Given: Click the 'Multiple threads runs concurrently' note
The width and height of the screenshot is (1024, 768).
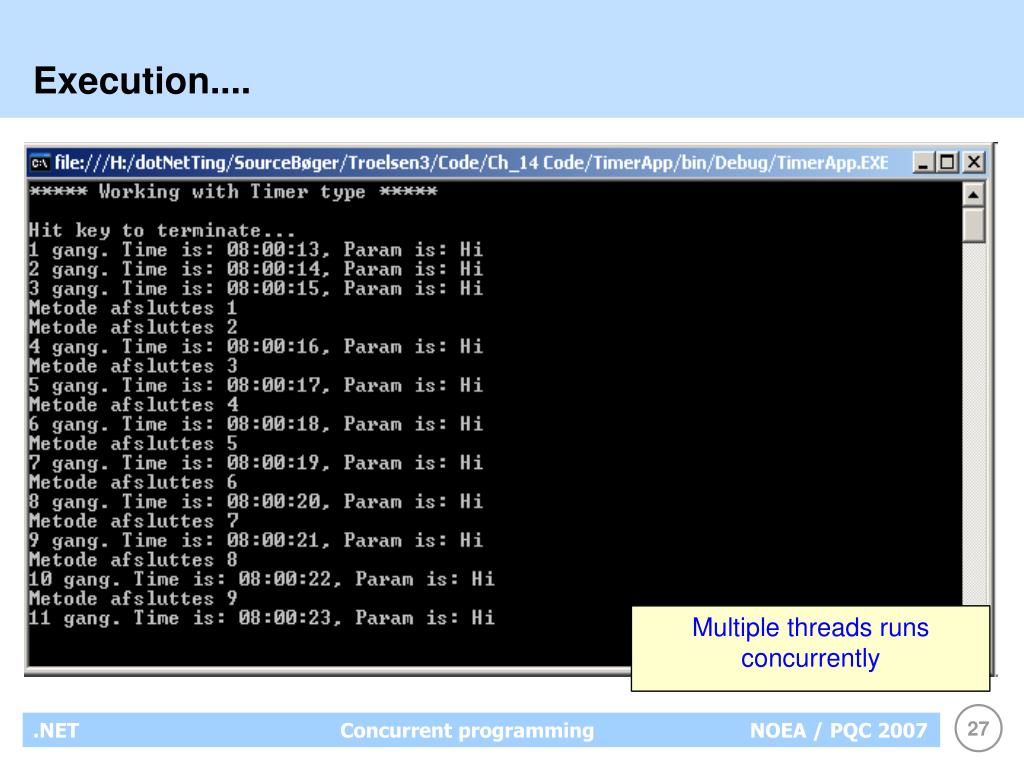Looking at the screenshot, I should 810,648.
